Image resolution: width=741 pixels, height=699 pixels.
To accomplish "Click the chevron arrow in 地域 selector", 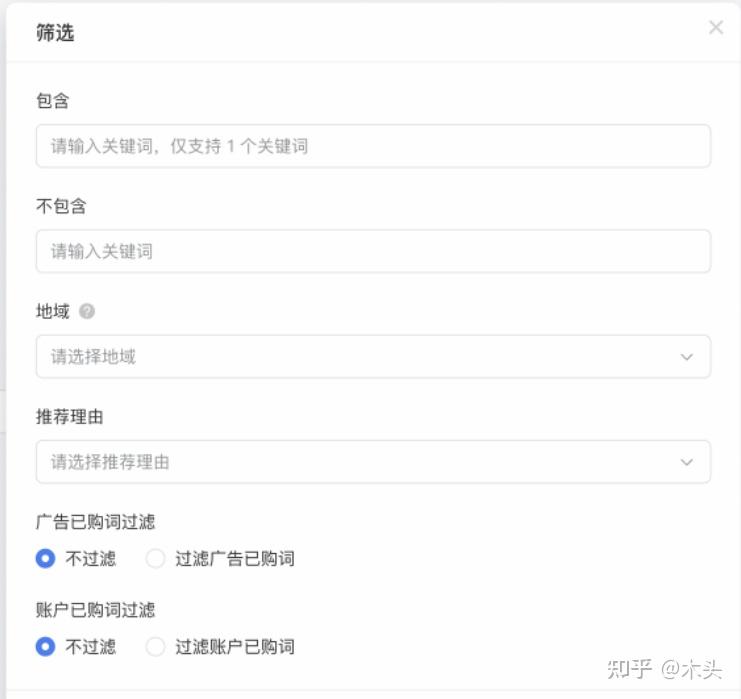I will (x=687, y=357).
